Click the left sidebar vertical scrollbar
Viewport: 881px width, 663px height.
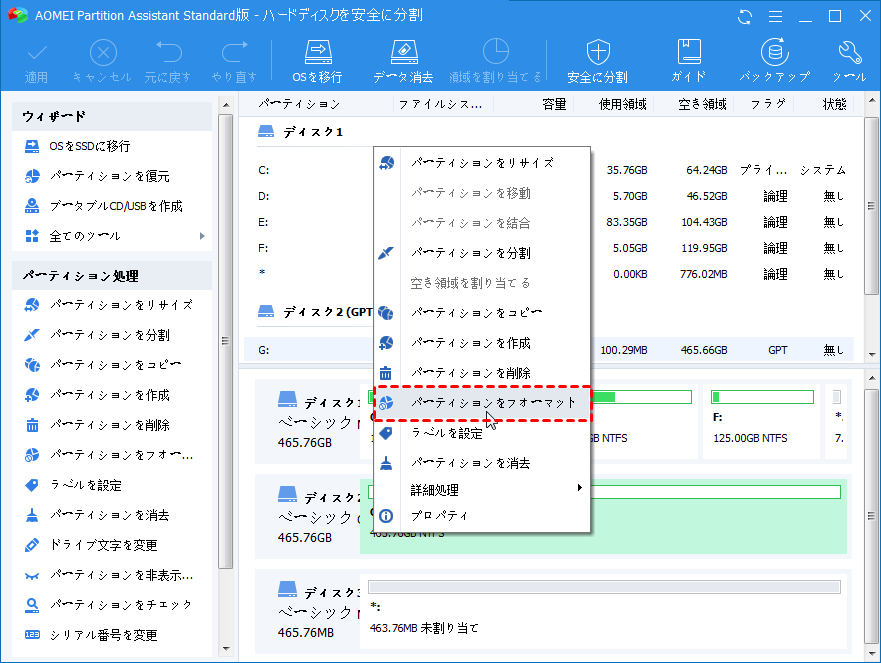tap(226, 341)
